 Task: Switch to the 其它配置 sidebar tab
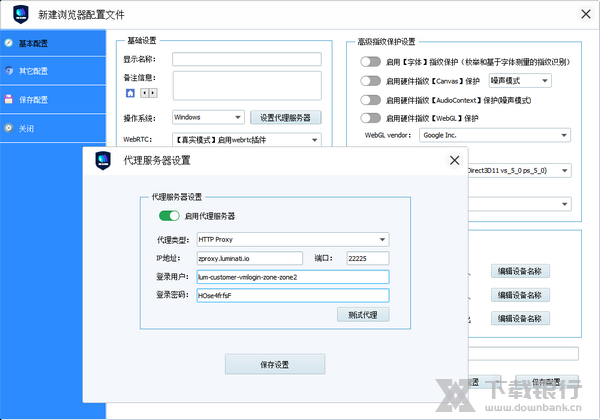point(53,71)
